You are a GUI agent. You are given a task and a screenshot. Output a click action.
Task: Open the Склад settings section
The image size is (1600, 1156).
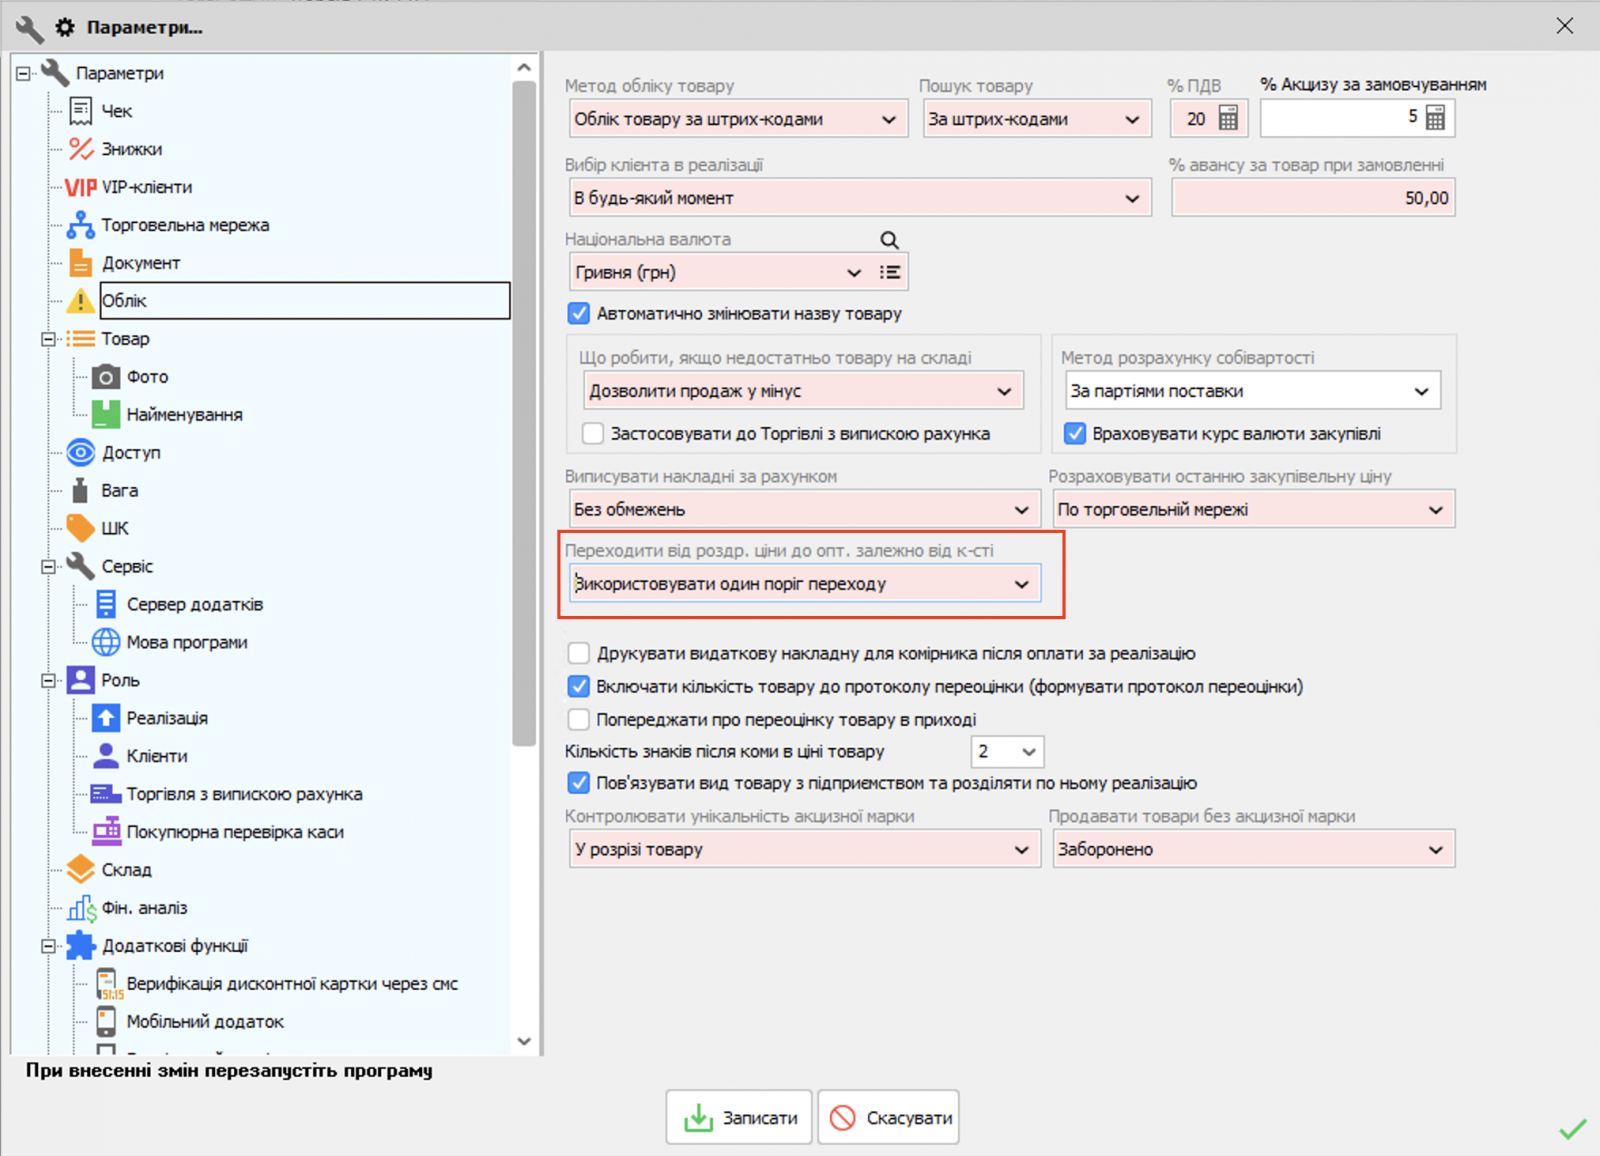coord(126,870)
